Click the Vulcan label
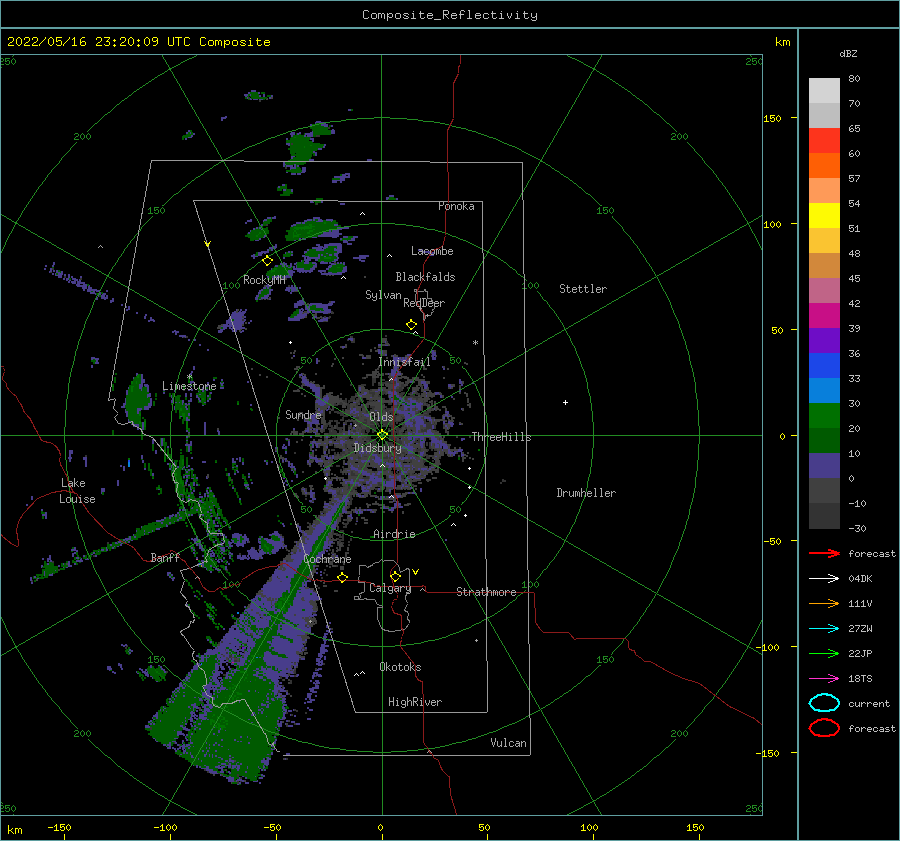The width and height of the screenshot is (900, 841). 509,743
